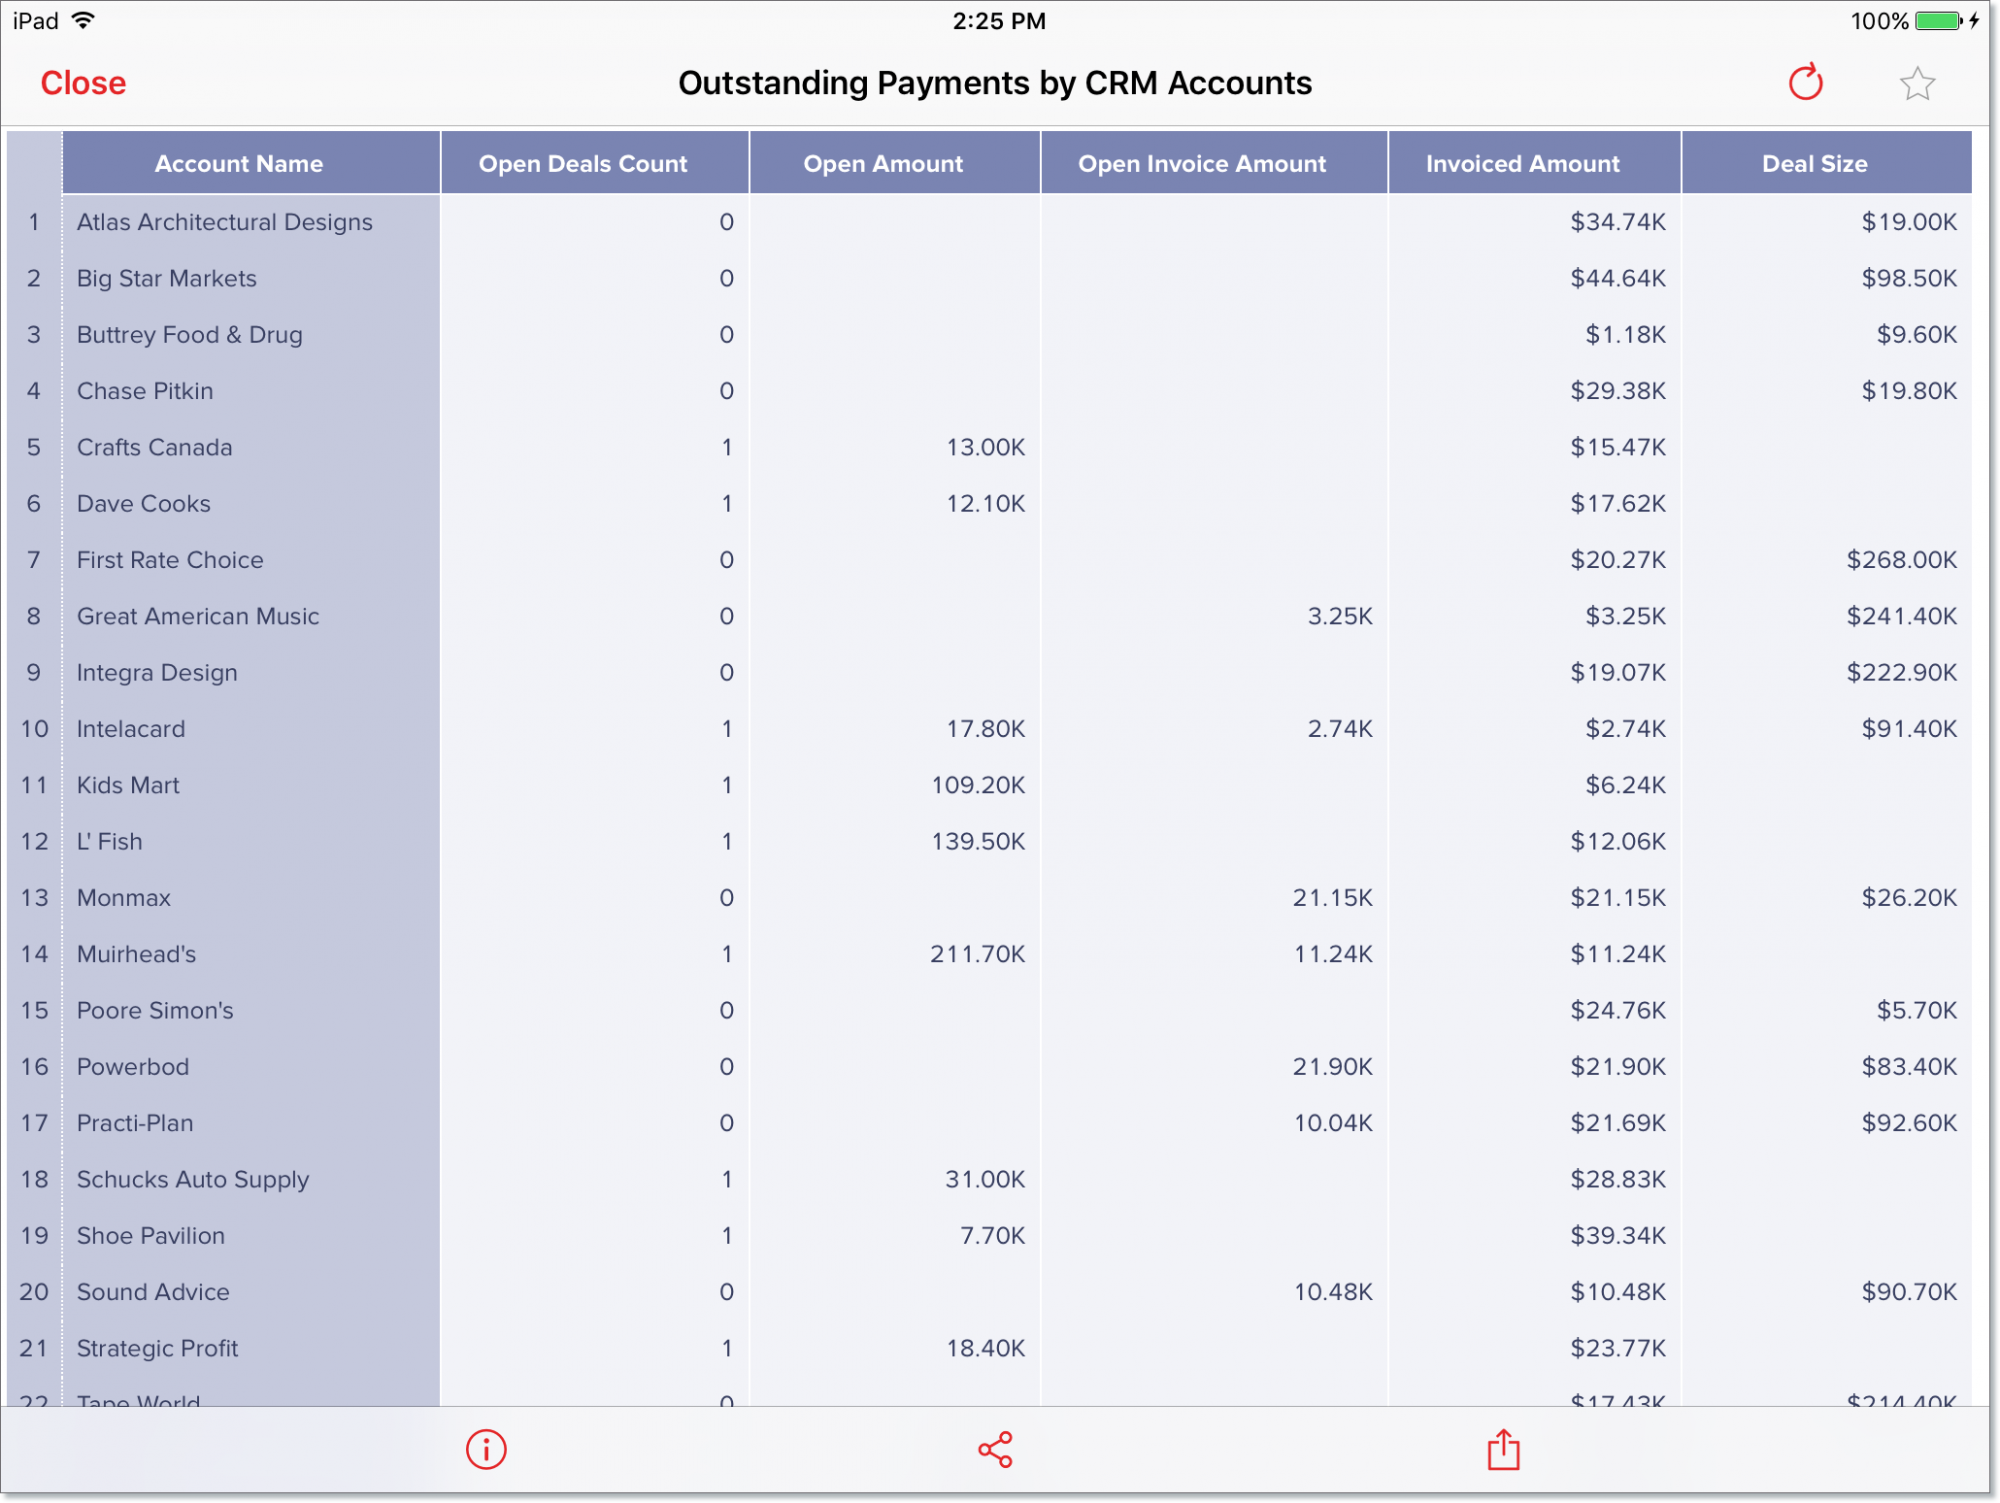Tap the Wi-Fi status icon

[84, 20]
